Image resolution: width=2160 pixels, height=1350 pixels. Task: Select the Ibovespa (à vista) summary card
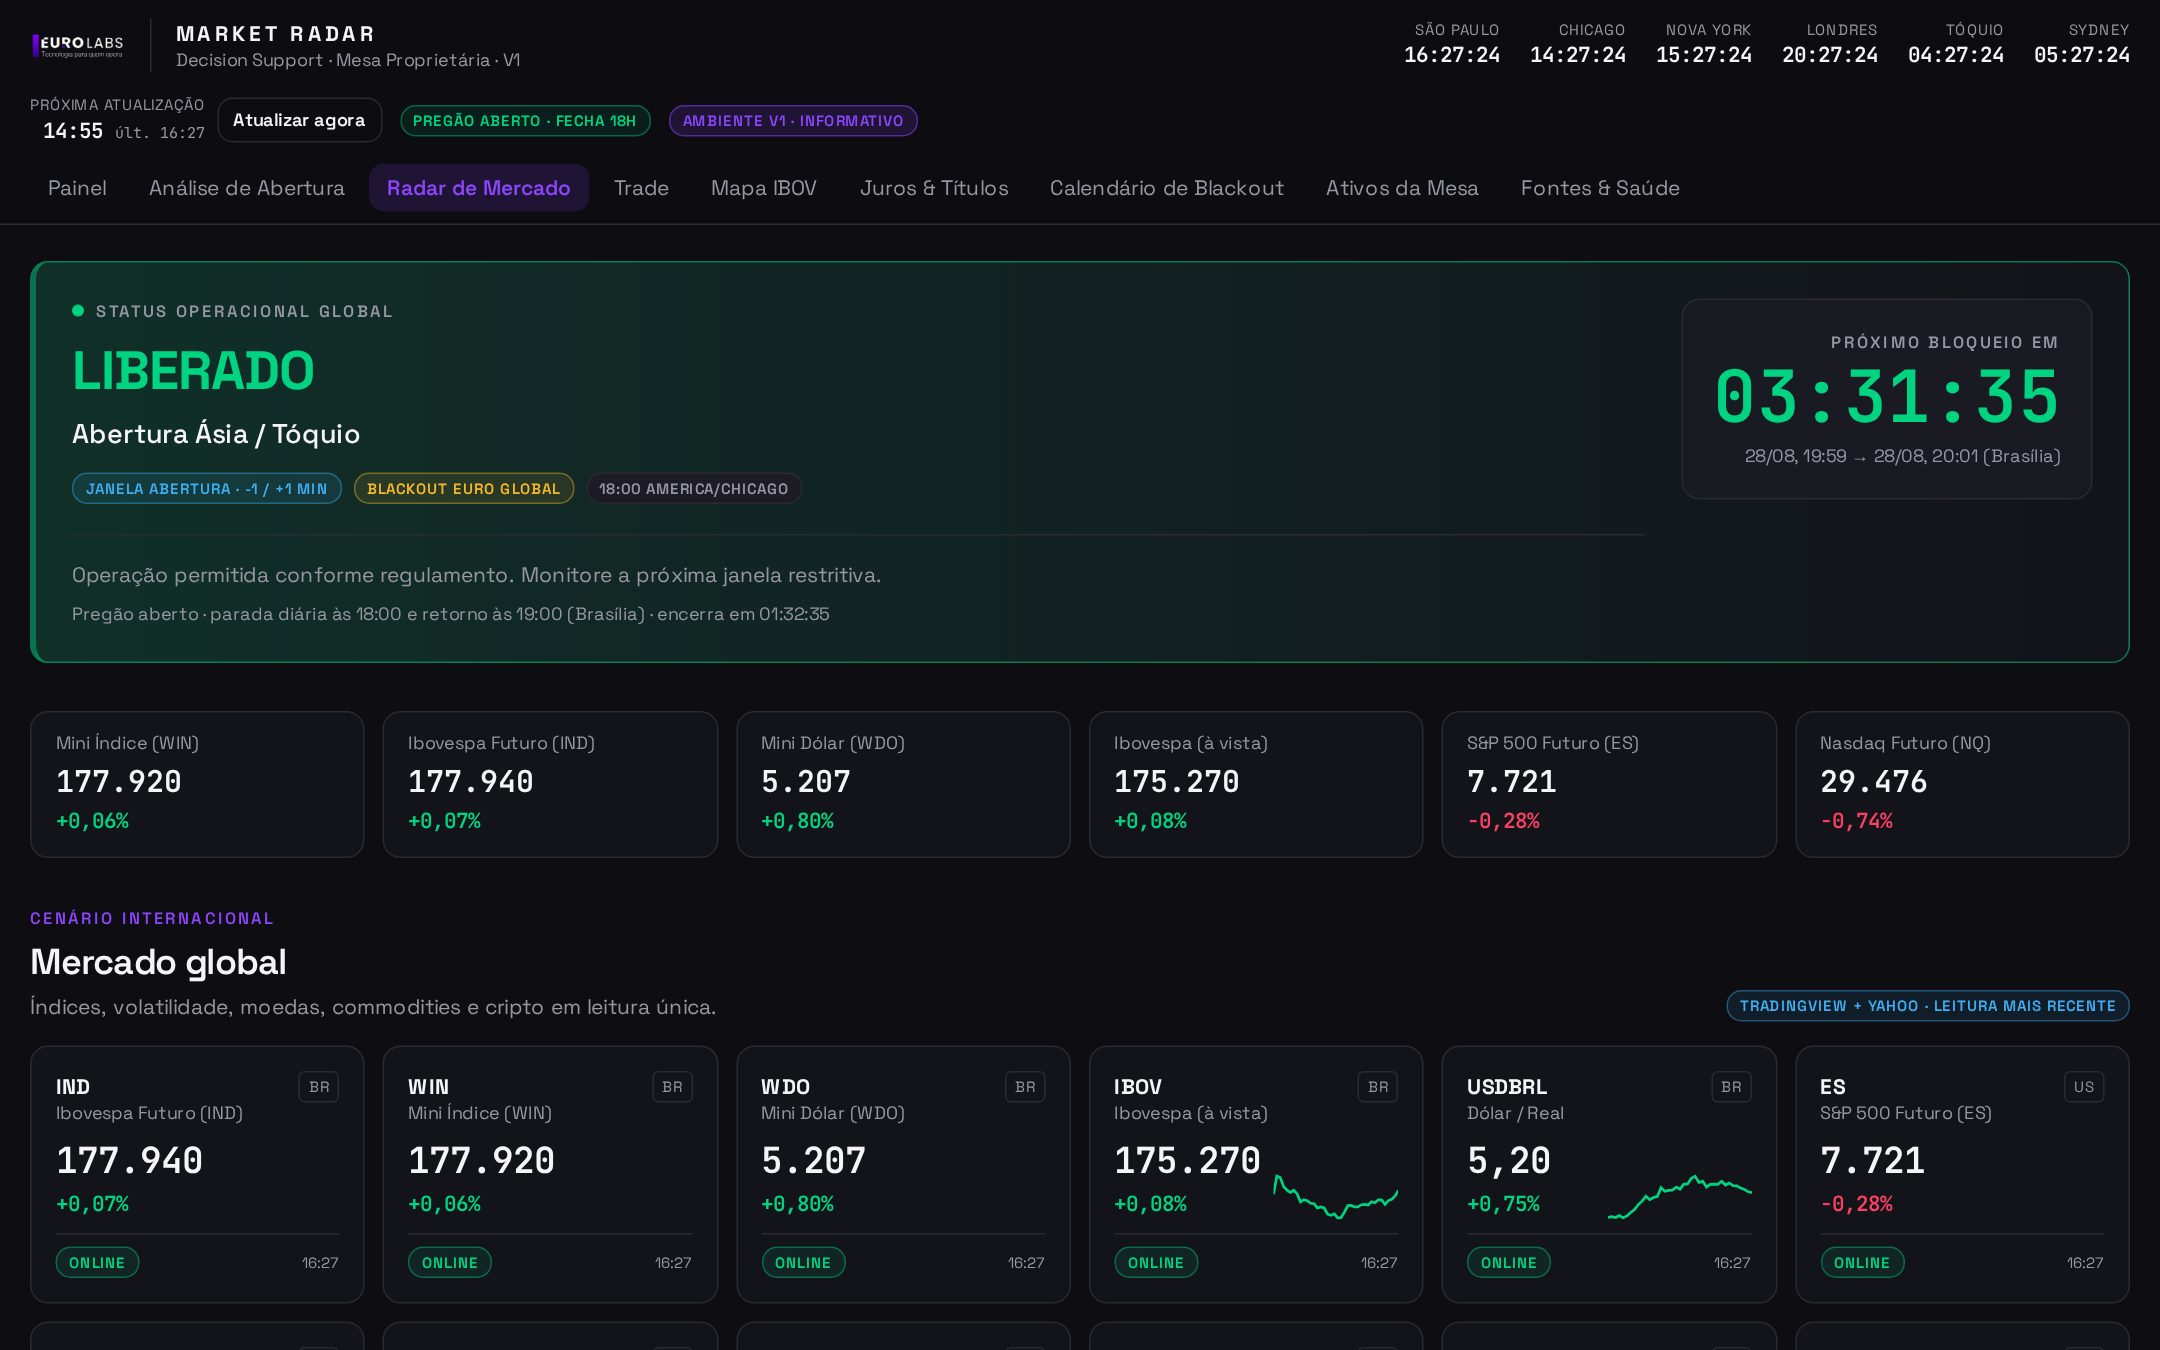[1256, 784]
